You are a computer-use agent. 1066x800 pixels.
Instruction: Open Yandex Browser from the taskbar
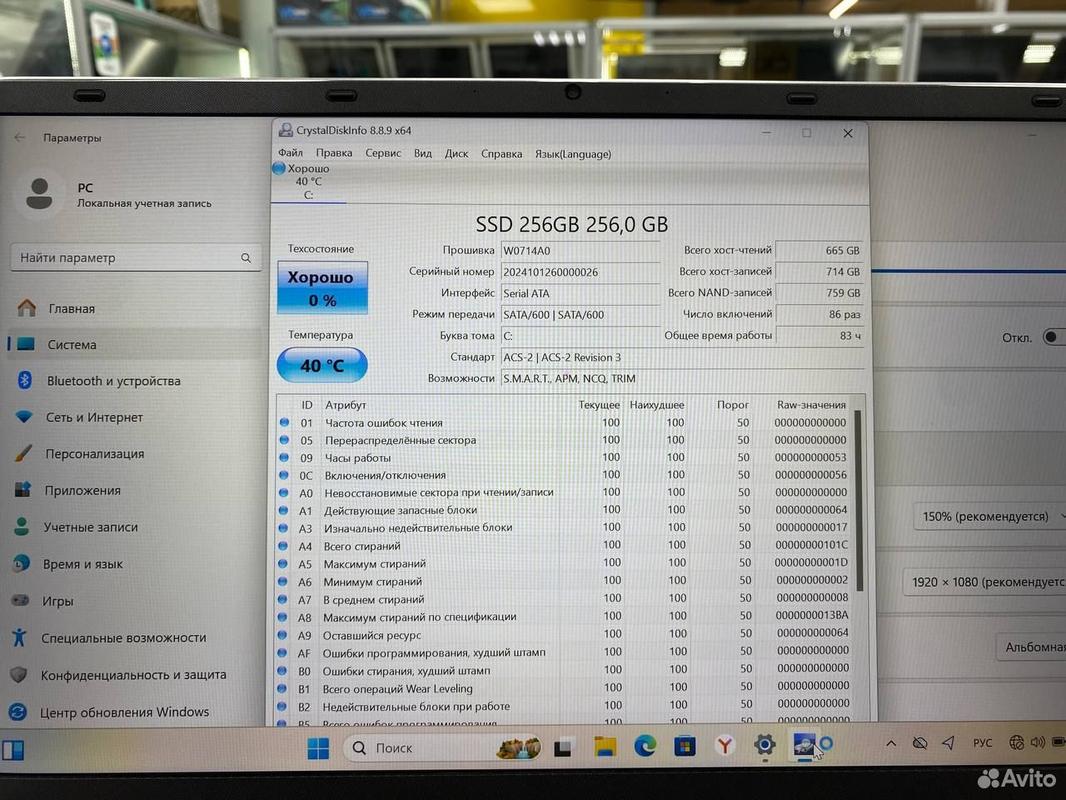coord(725,746)
